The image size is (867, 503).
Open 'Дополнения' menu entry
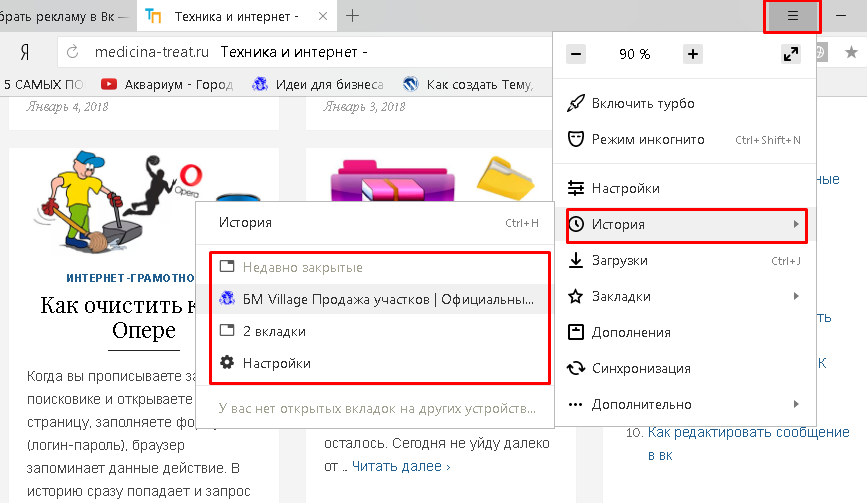click(x=685, y=332)
